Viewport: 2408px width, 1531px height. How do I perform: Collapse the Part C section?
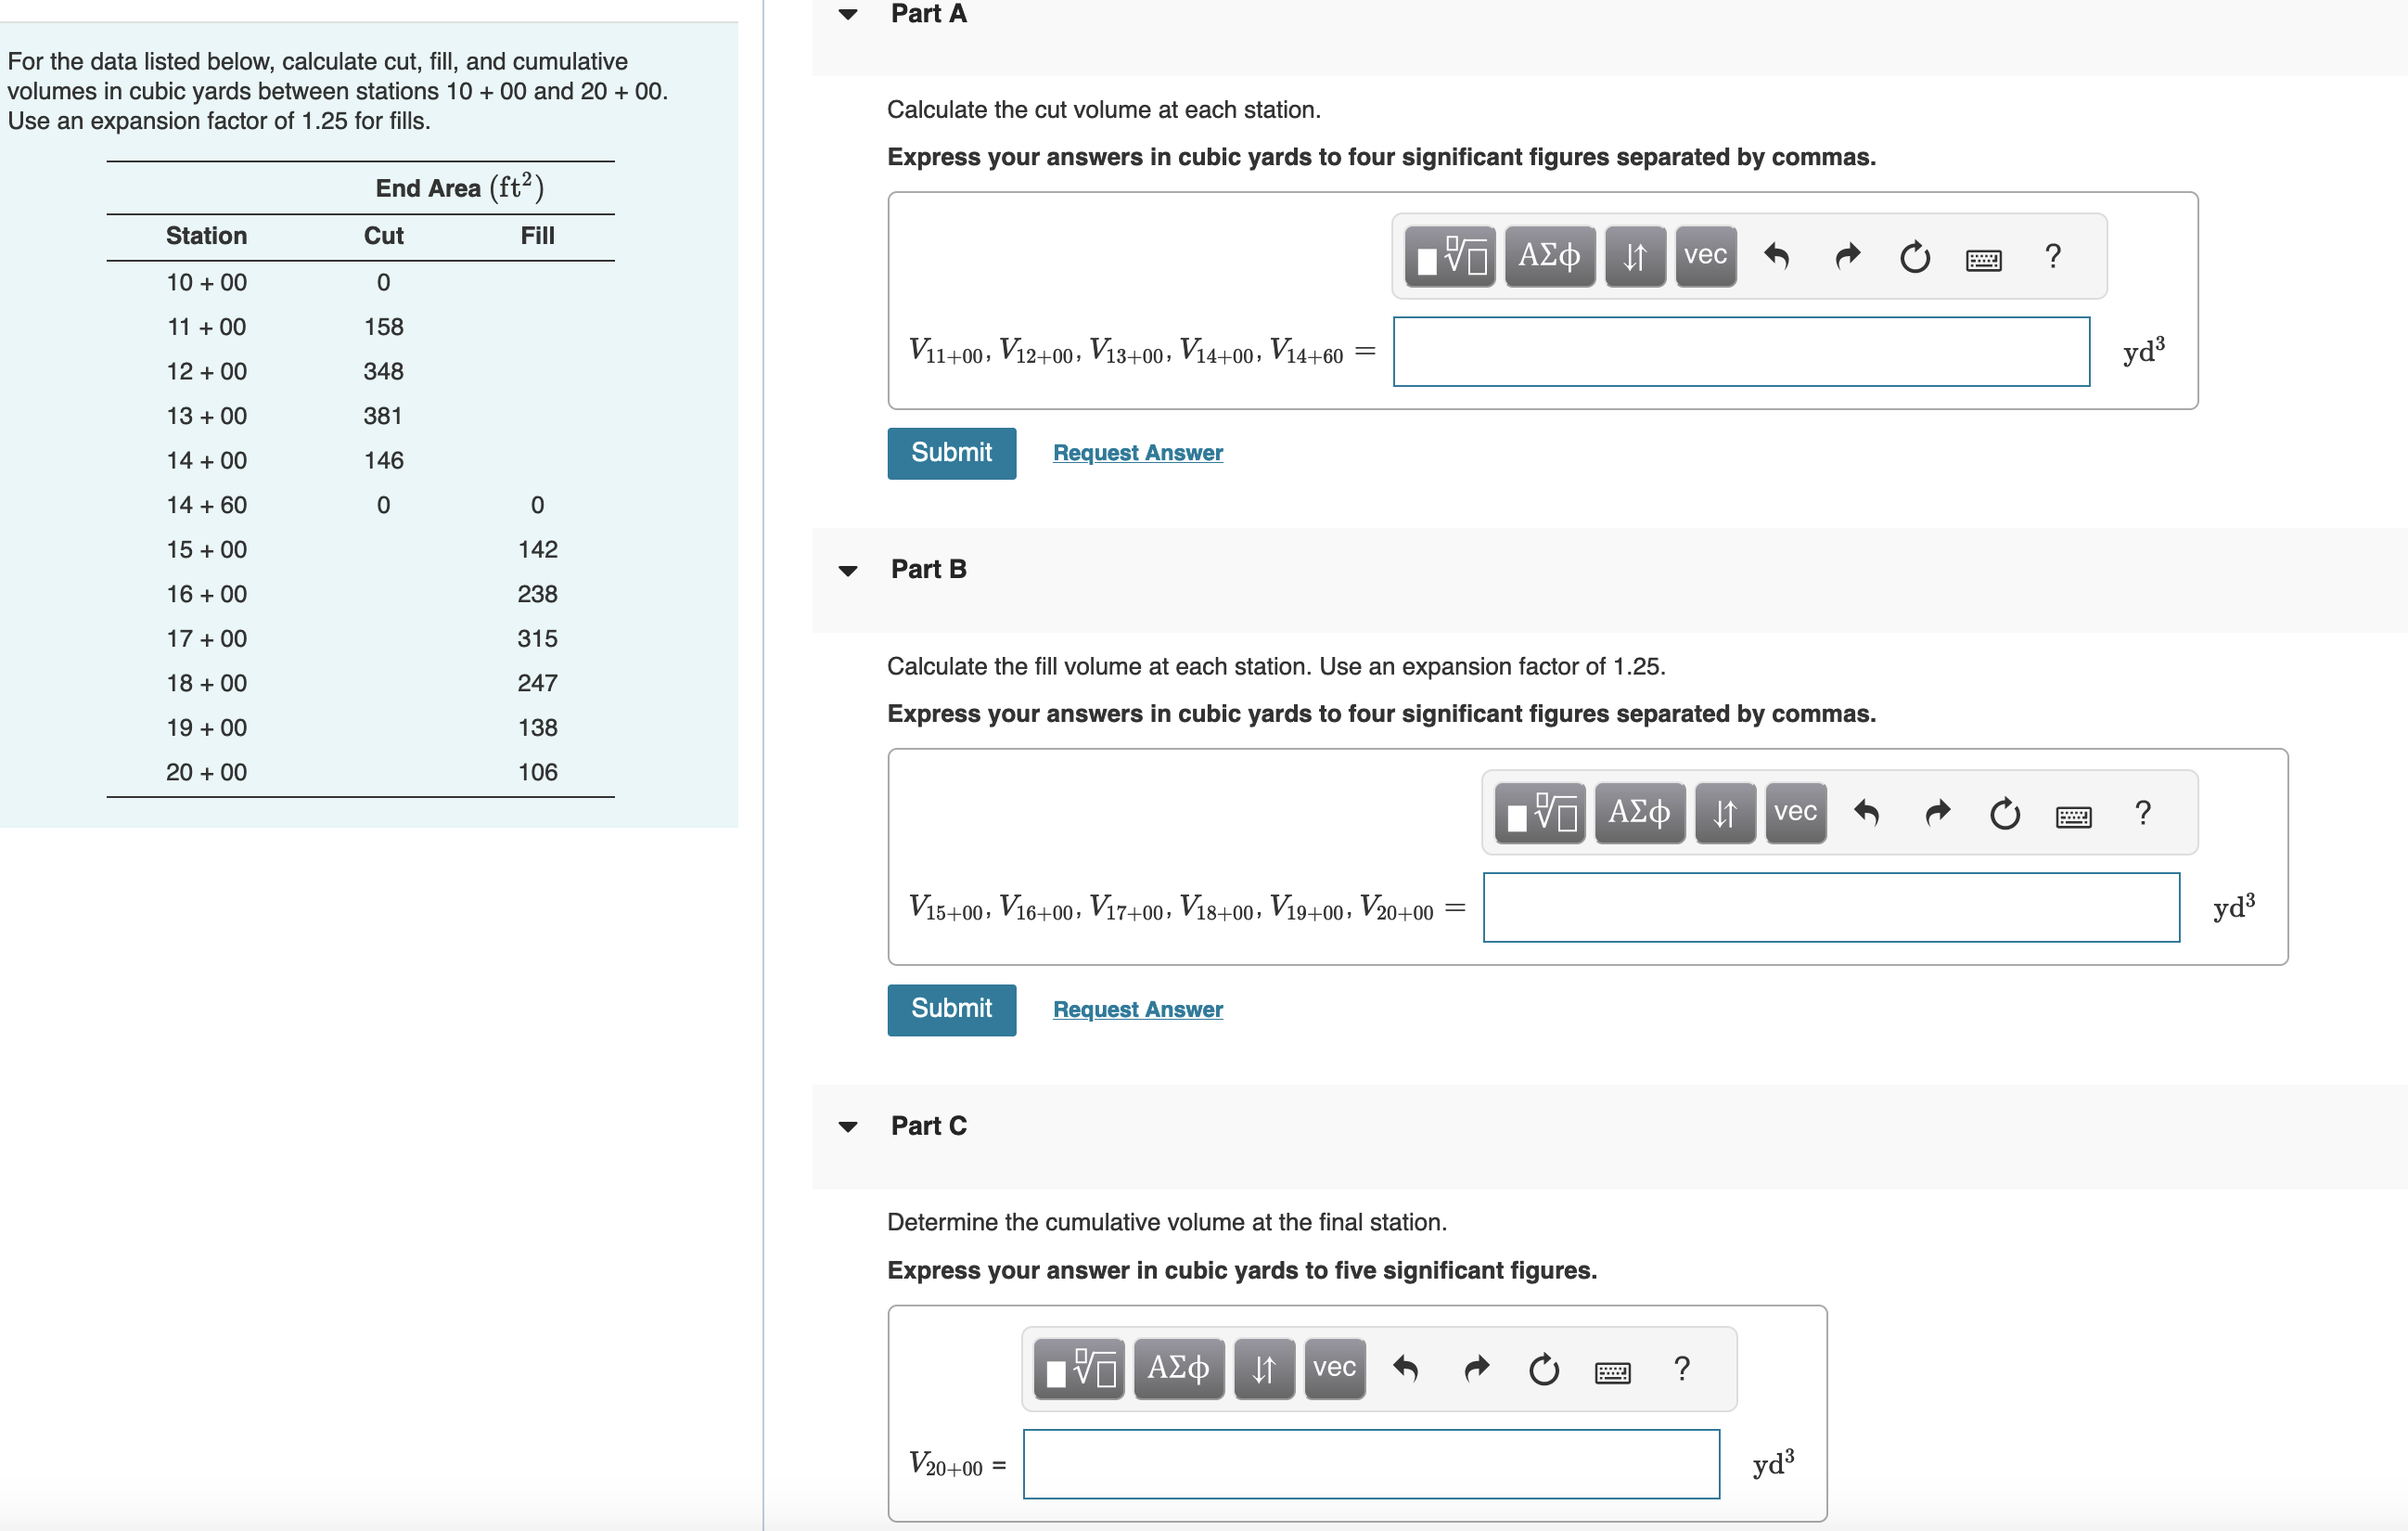click(x=848, y=1126)
